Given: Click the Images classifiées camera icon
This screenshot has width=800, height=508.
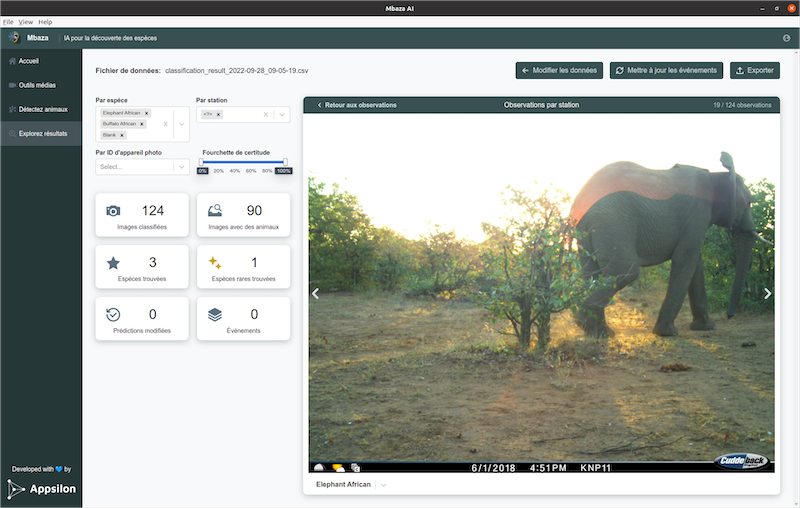Looking at the screenshot, I should click(x=113, y=211).
